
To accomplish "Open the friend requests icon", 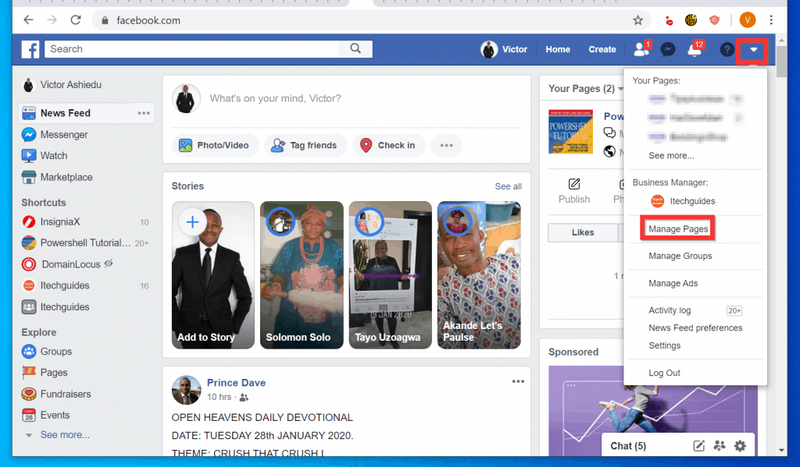I will [x=641, y=49].
